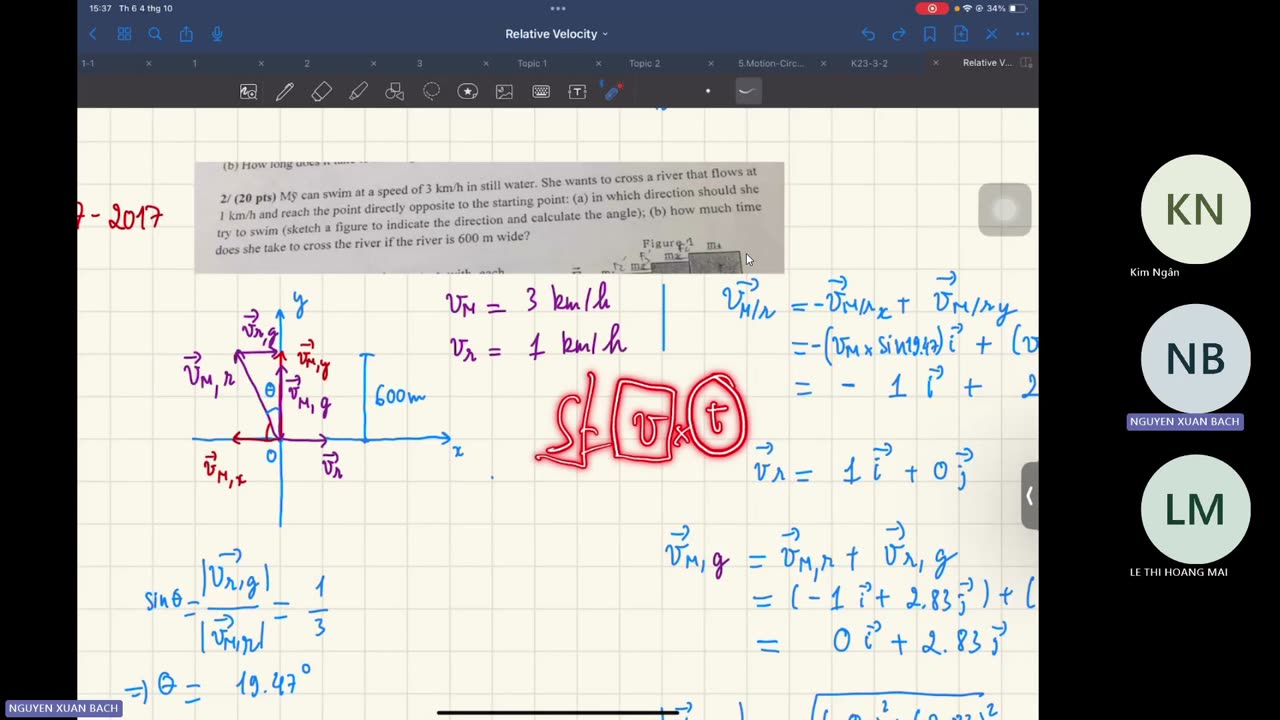Open the iPad multitasking dots at top center
This screenshot has height=720, width=1280.
coord(558,8)
